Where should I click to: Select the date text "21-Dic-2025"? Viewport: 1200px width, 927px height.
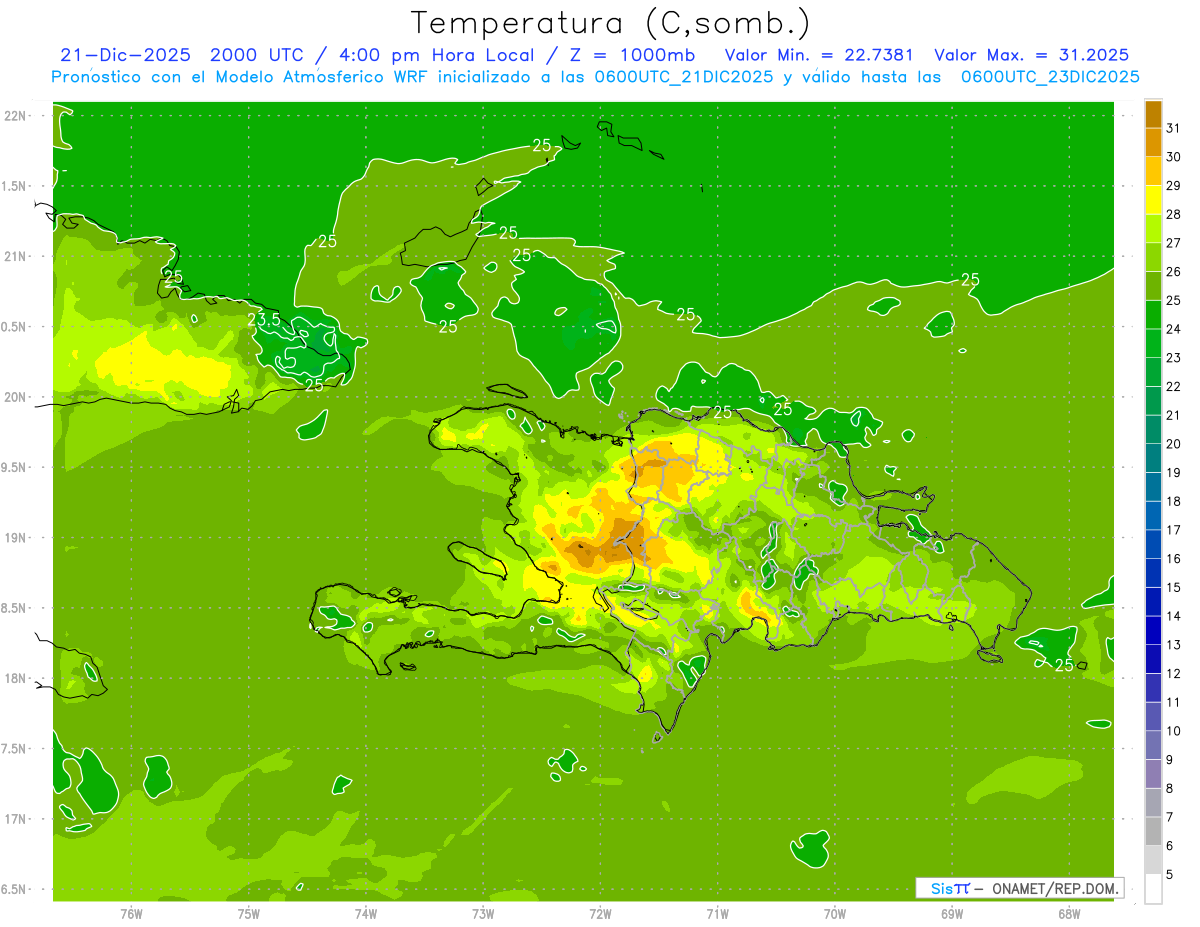tap(125, 56)
